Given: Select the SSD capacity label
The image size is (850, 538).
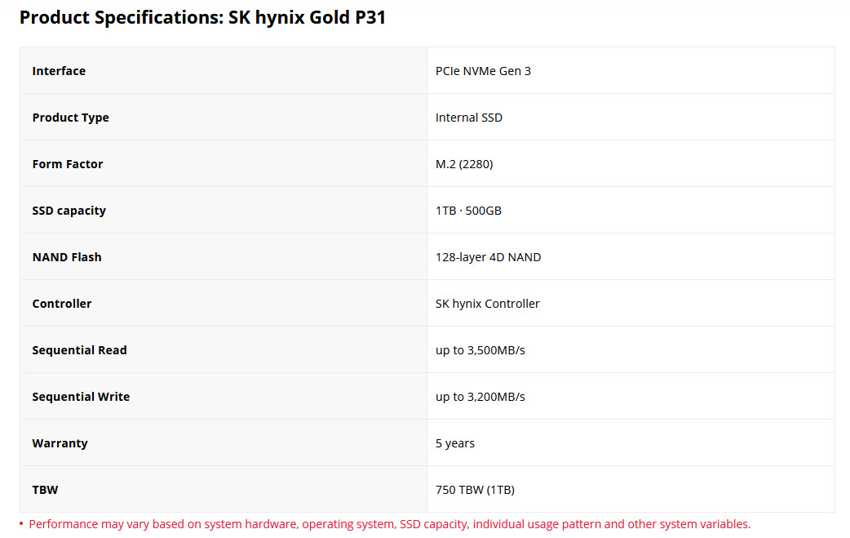Looking at the screenshot, I should pos(69,211).
